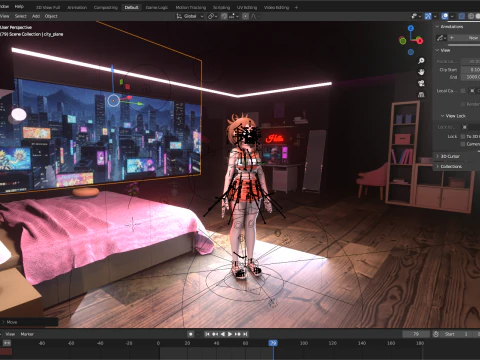Image resolution: width=480 pixels, height=360 pixels.
Task: Open object visibility filter icon
Action: click(414, 16)
